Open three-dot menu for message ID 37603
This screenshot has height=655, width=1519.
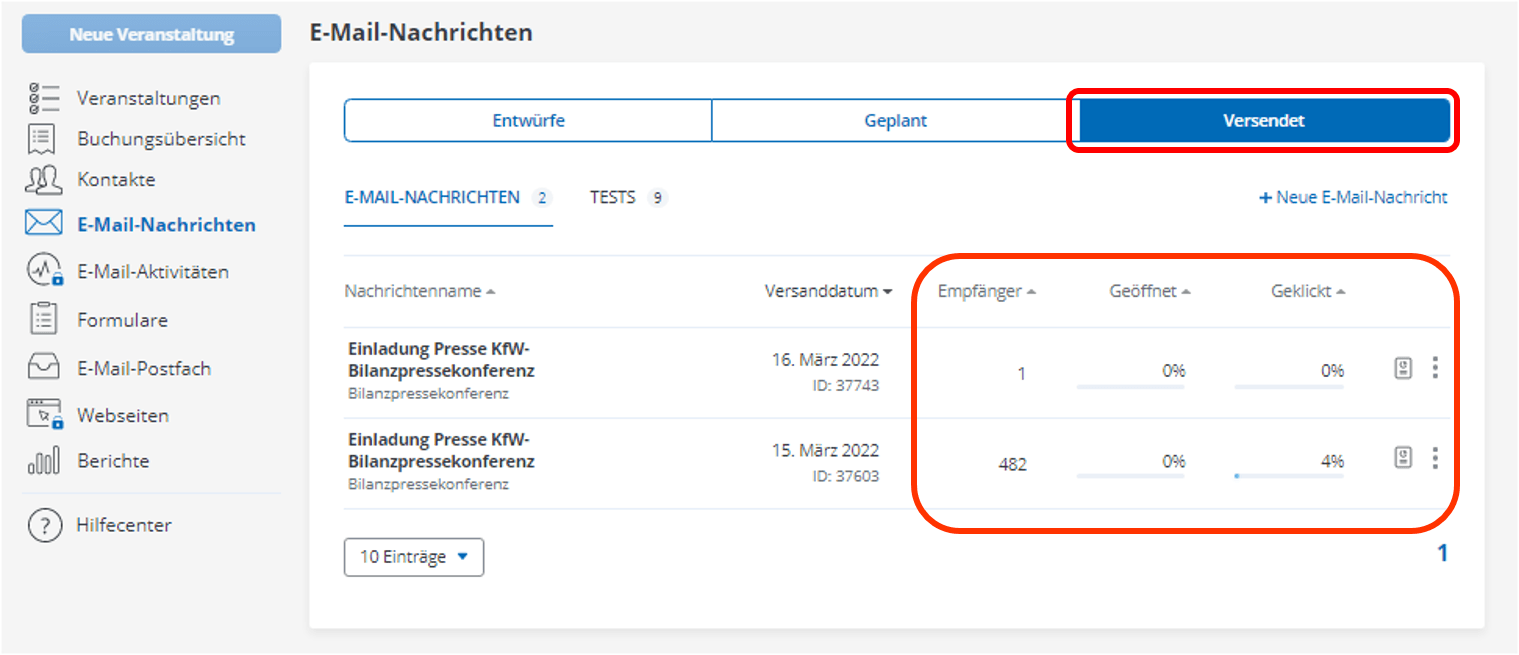point(1435,458)
